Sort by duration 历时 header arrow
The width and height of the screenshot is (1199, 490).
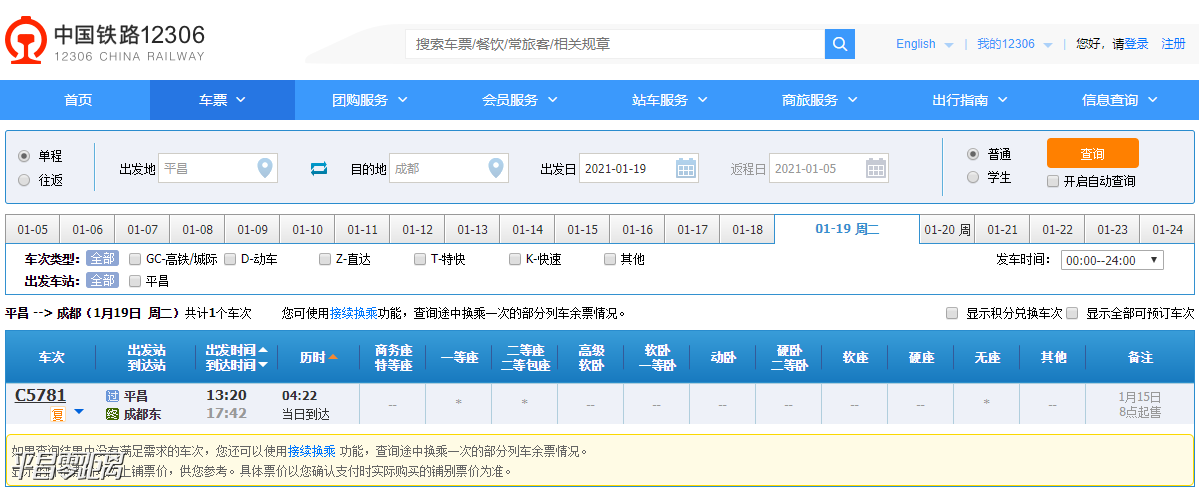click(333, 357)
